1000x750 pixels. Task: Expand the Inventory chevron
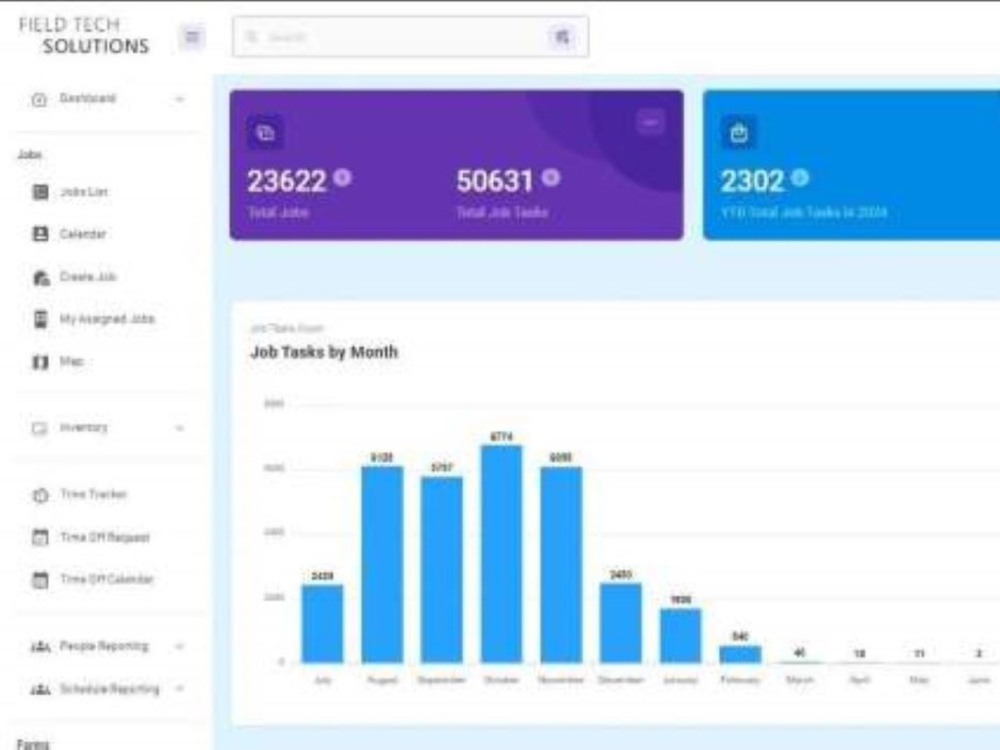180,428
